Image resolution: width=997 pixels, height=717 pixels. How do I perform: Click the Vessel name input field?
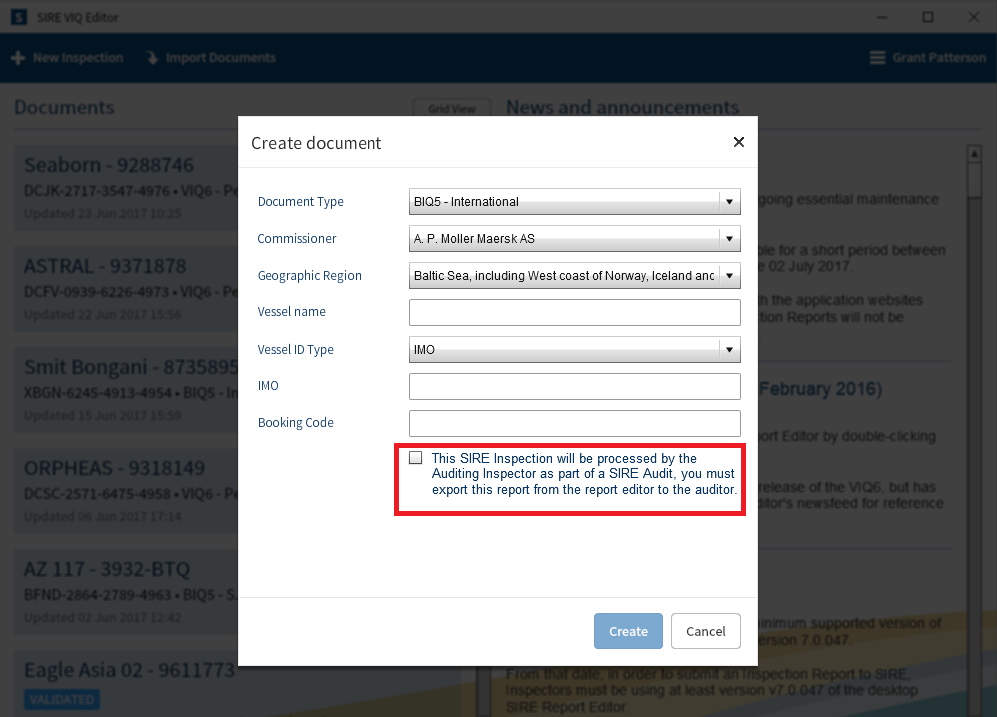point(574,312)
